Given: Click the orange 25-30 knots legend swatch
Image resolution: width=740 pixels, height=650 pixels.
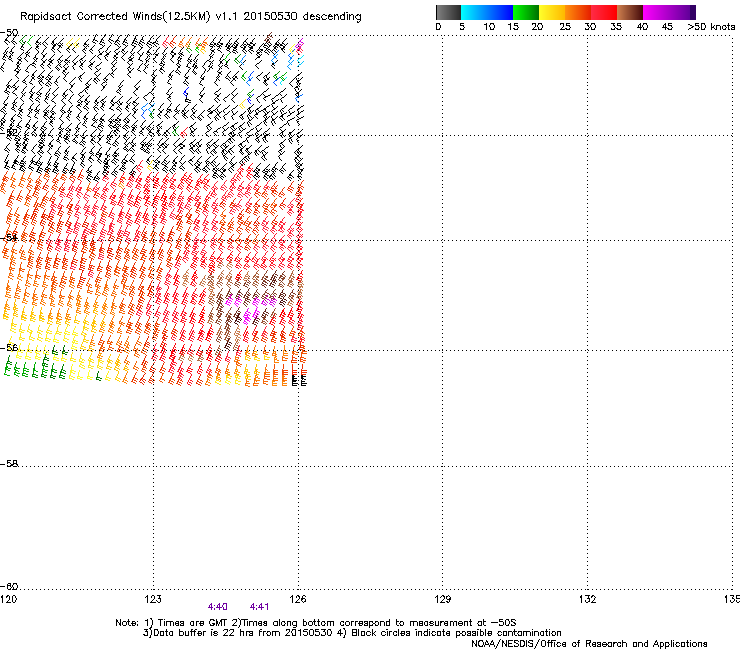Looking at the screenshot, I should click(578, 12).
